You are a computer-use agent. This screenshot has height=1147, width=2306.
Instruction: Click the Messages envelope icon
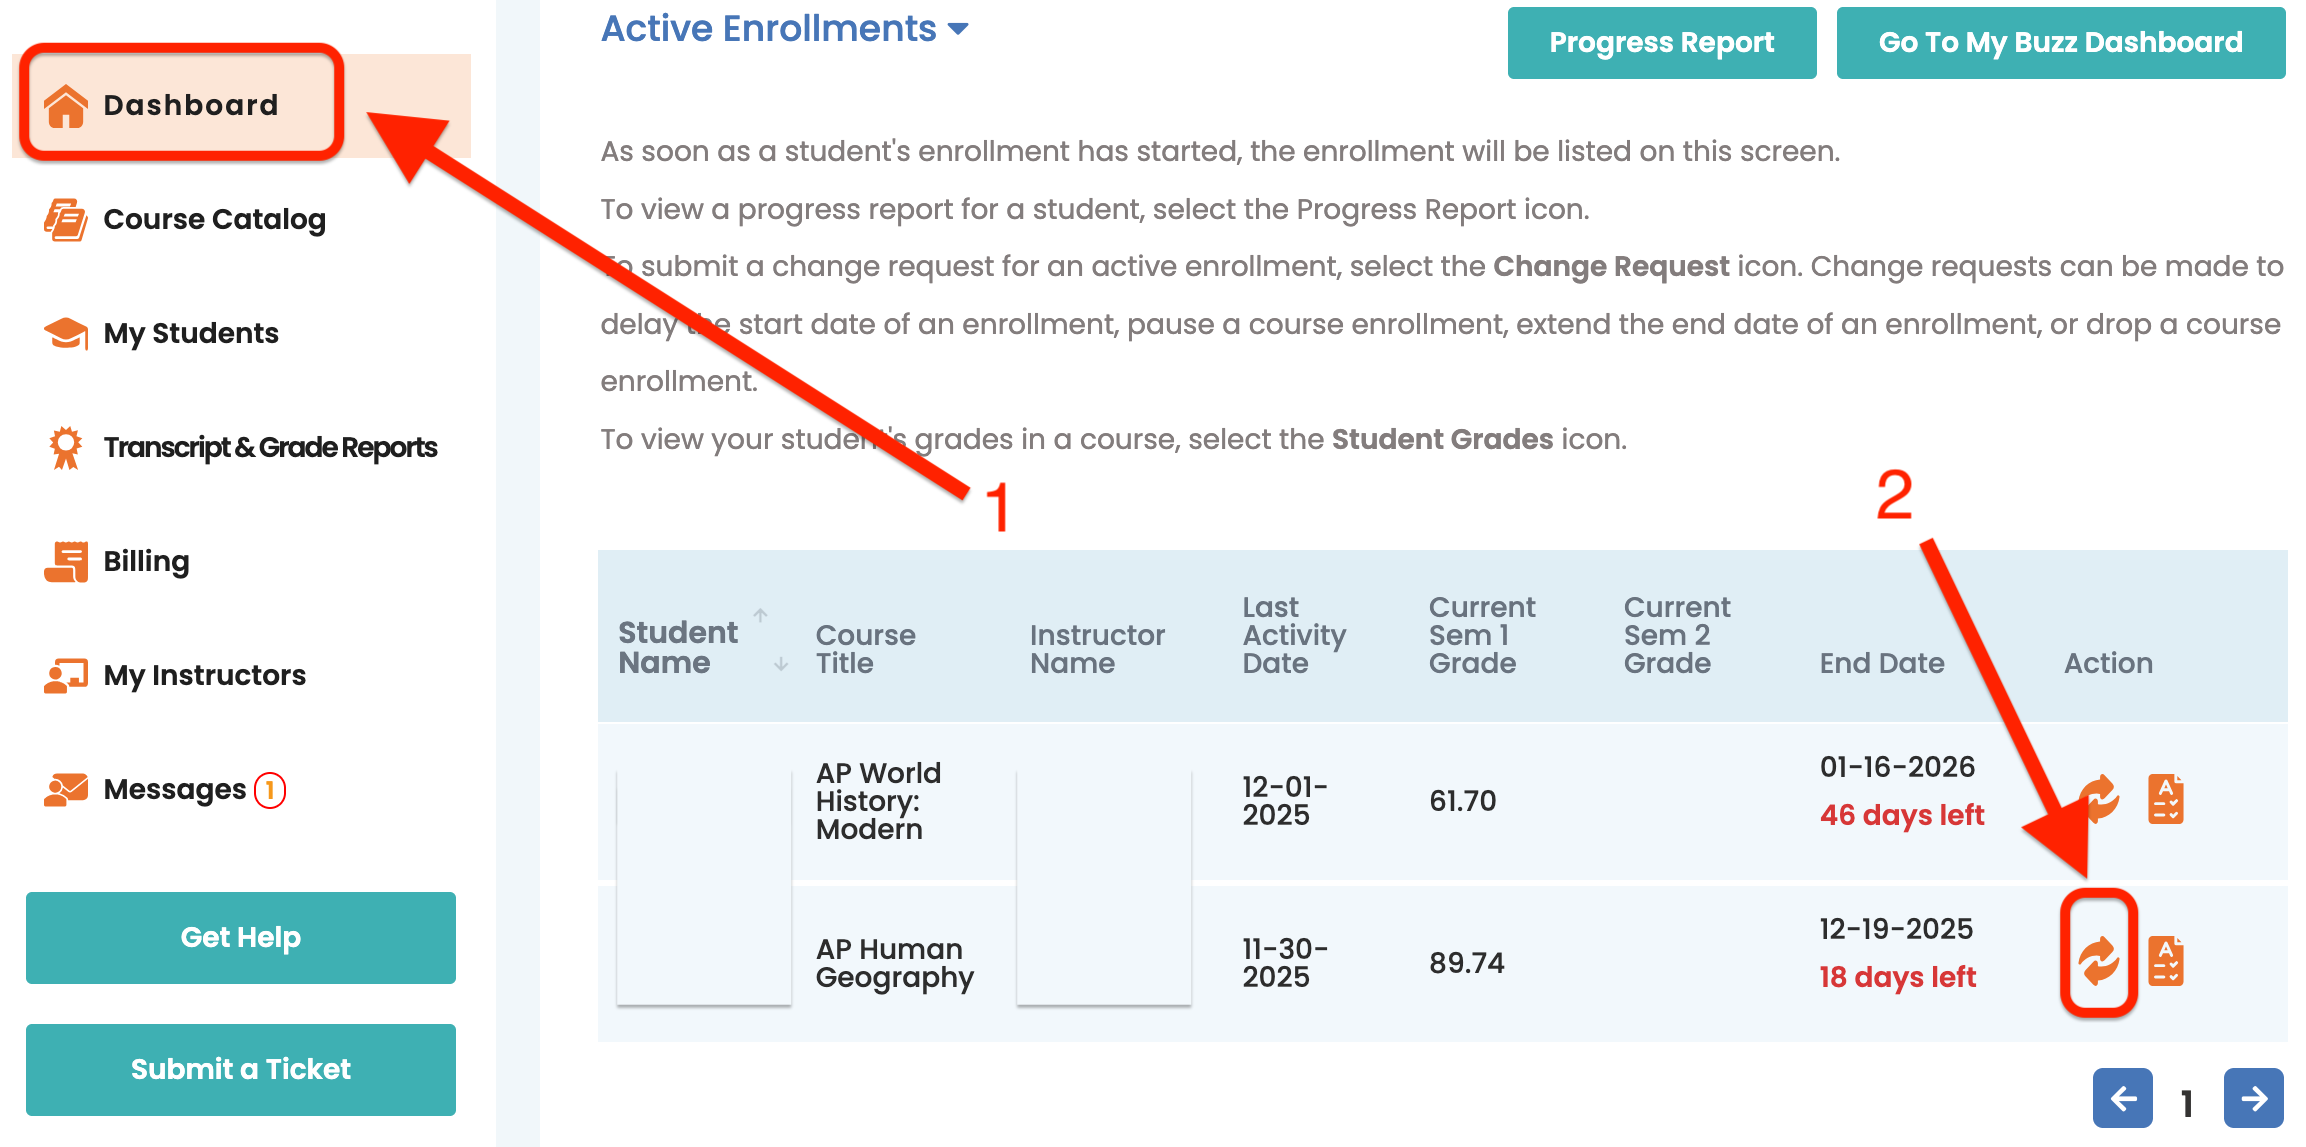point(66,790)
